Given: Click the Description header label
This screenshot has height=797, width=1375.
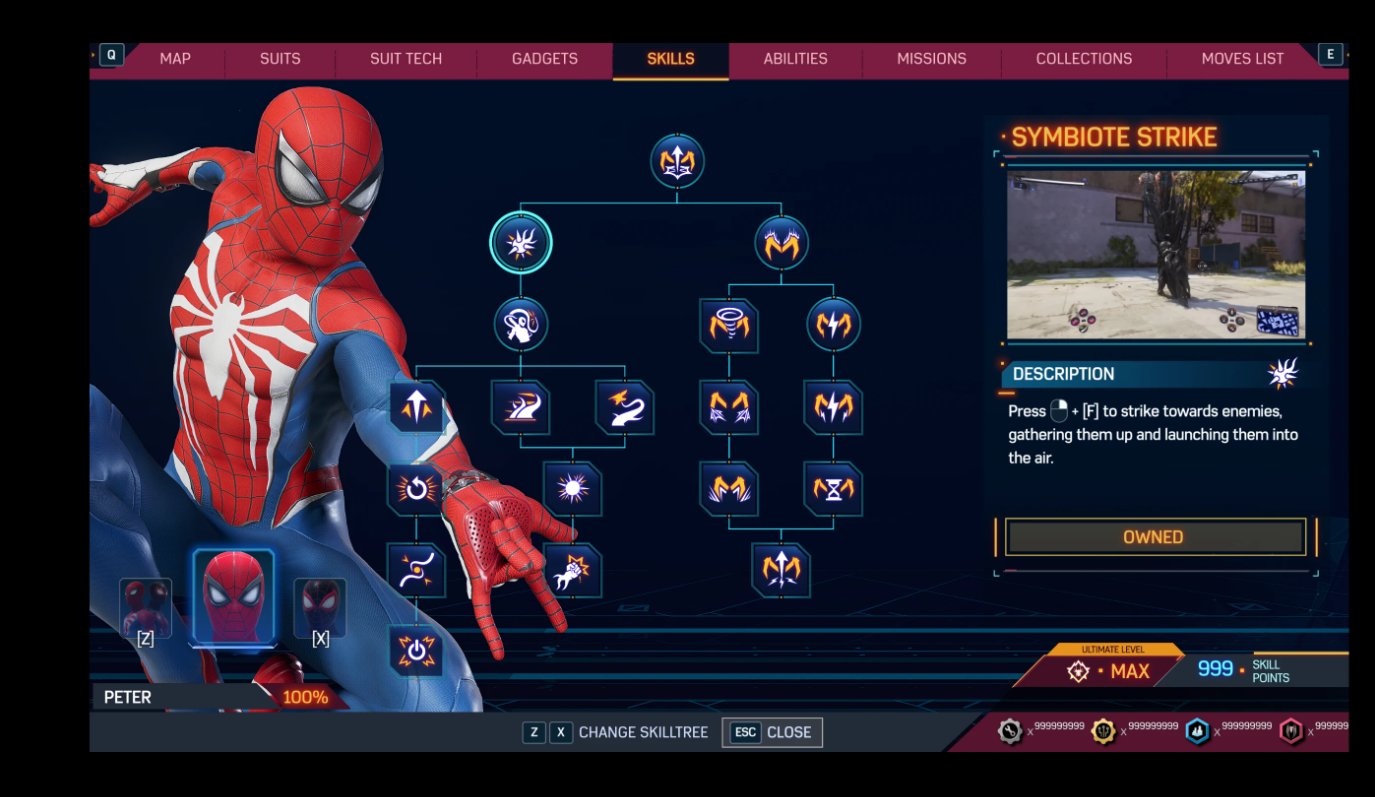Looking at the screenshot, I should pos(1063,374).
